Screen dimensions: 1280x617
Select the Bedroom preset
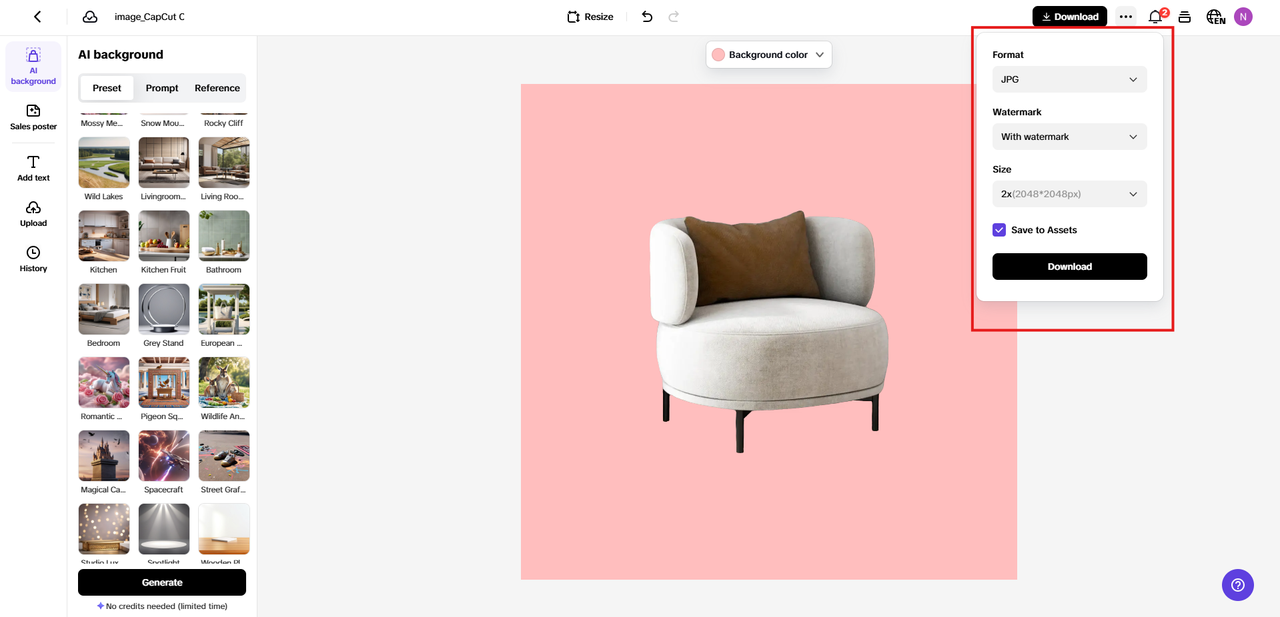coord(104,309)
